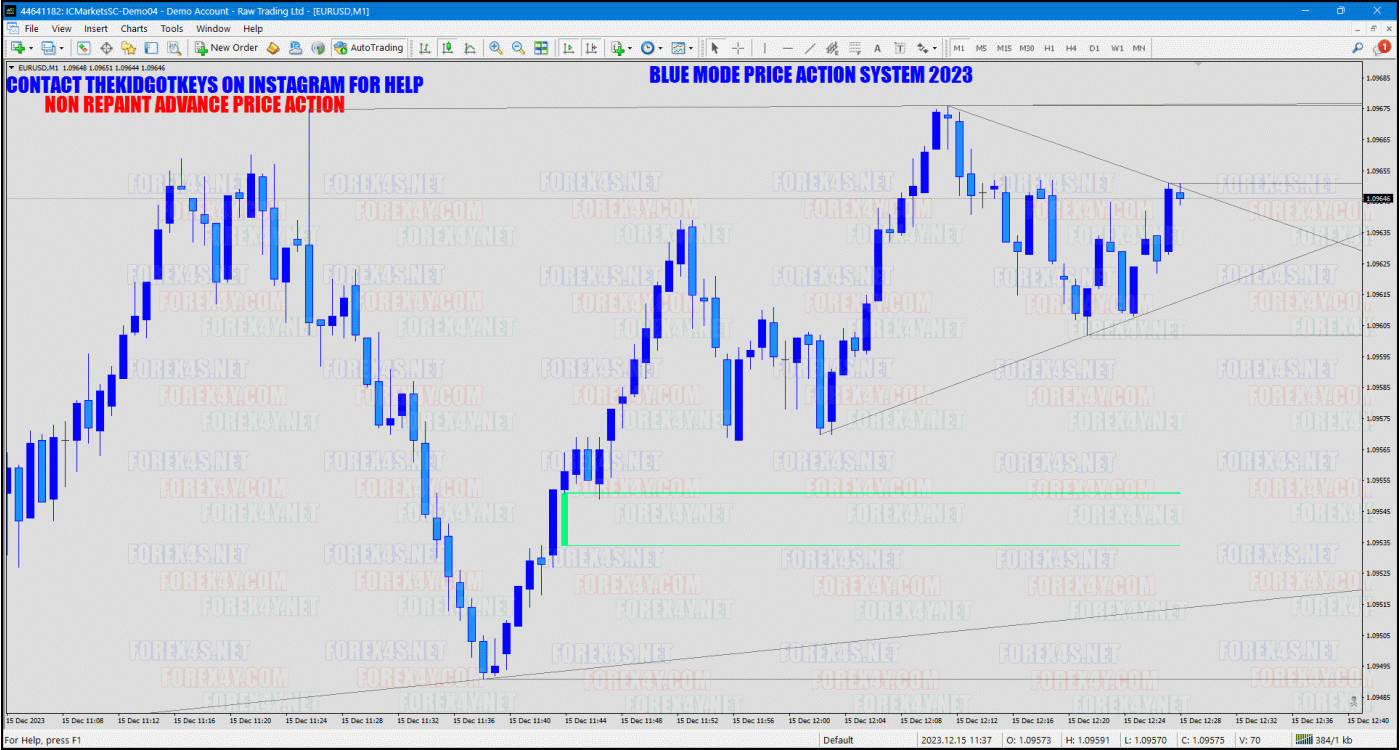The height and width of the screenshot is (750, 1400).
Task: Switch the chart to H1 timeframe
Action: [1047, 47]
